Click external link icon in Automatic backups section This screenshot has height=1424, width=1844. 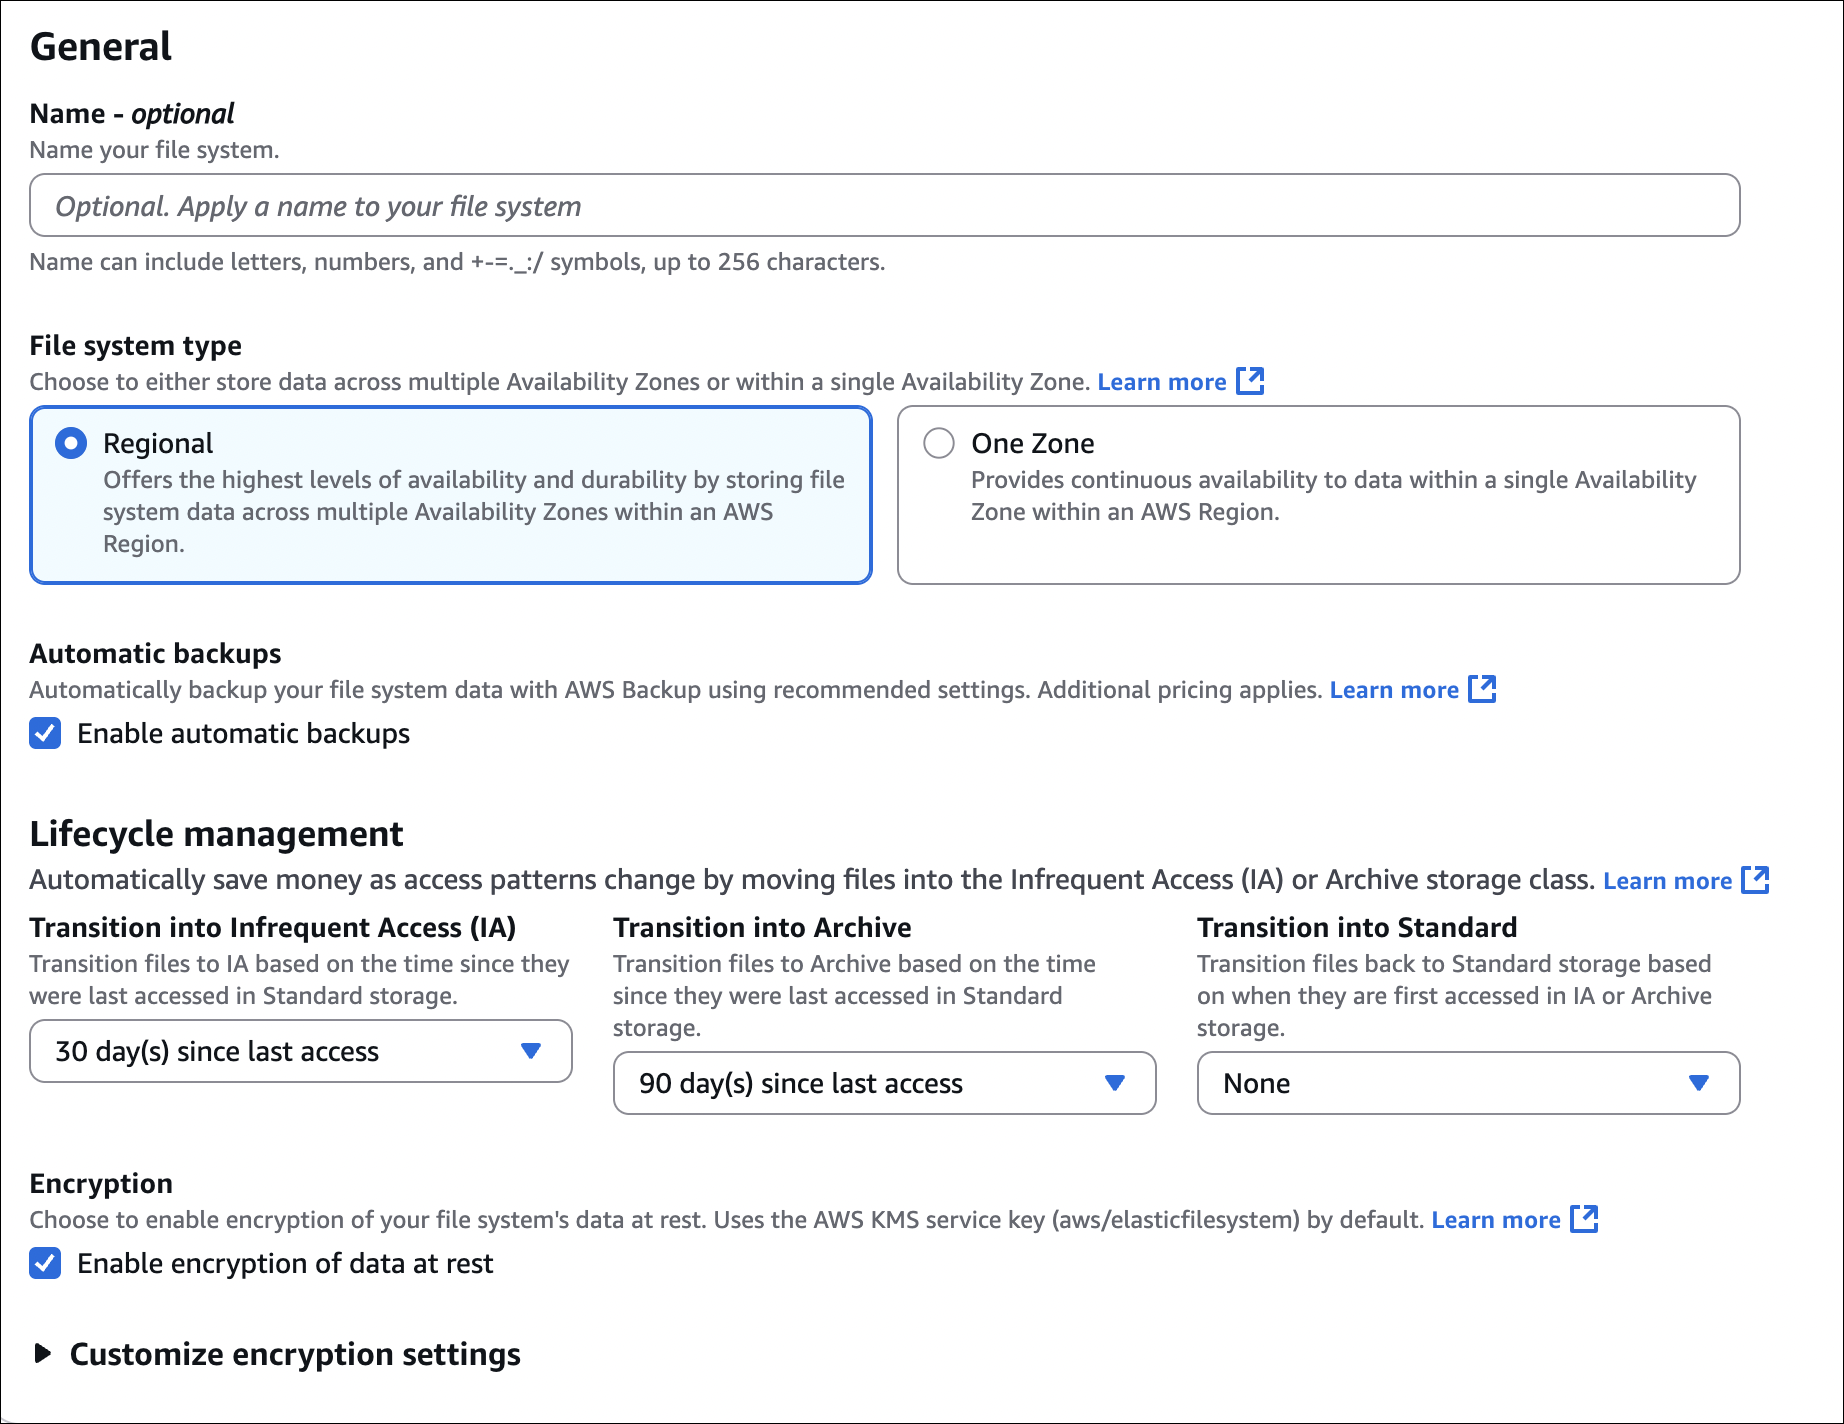click(x=1482, y=689)
